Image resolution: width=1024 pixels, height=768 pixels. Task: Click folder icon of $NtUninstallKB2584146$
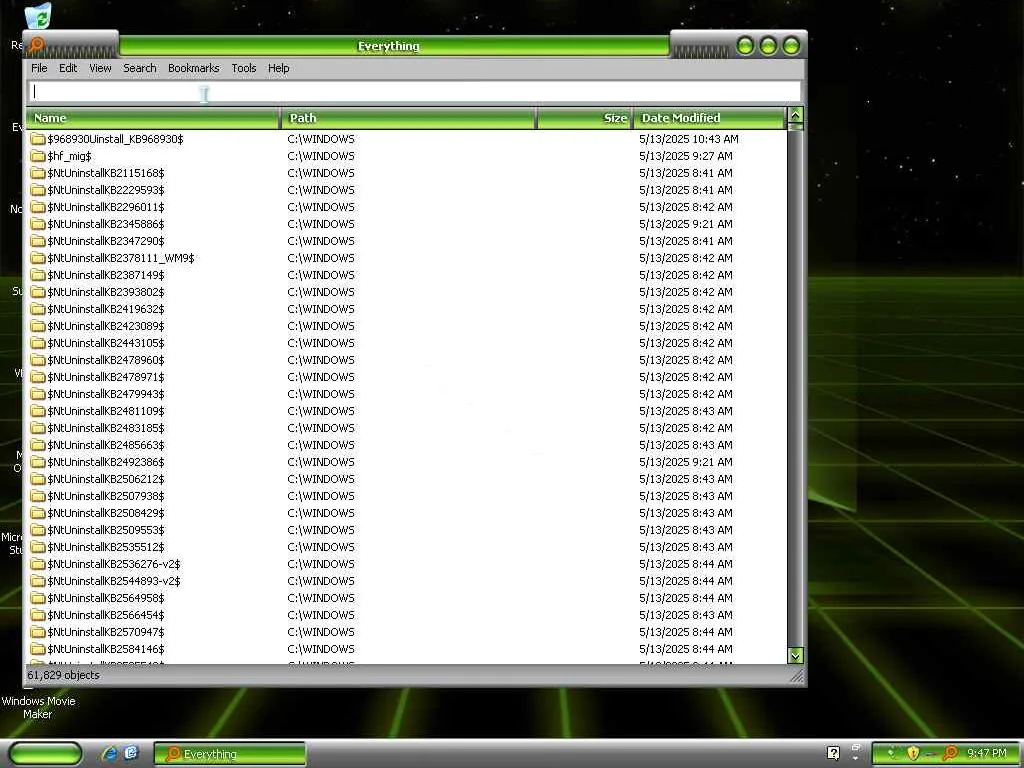tap(38, 648)
